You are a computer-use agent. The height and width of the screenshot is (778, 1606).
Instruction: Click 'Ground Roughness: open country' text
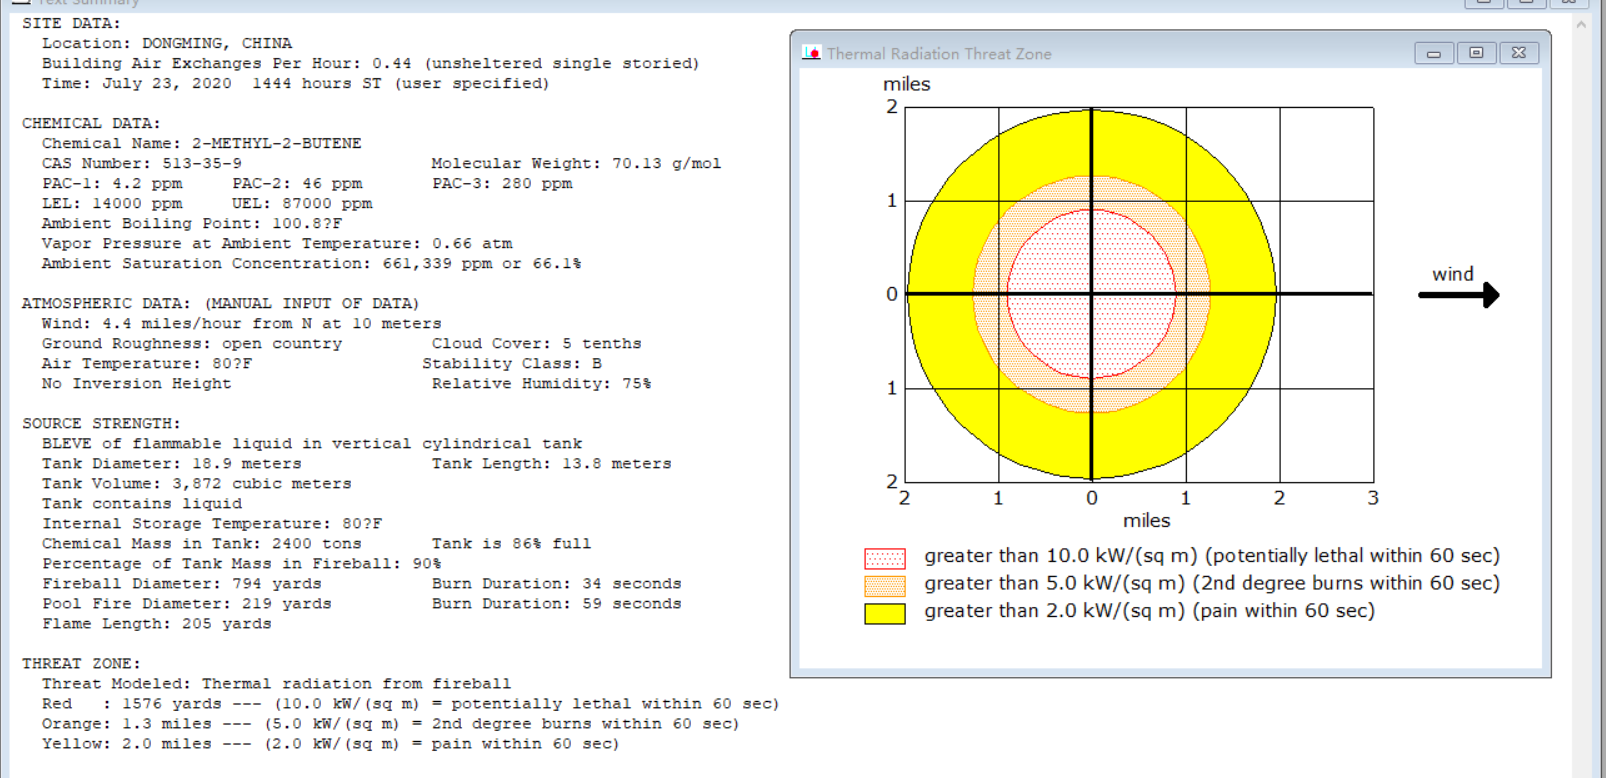pyautogui.click(x=192, y=343)
